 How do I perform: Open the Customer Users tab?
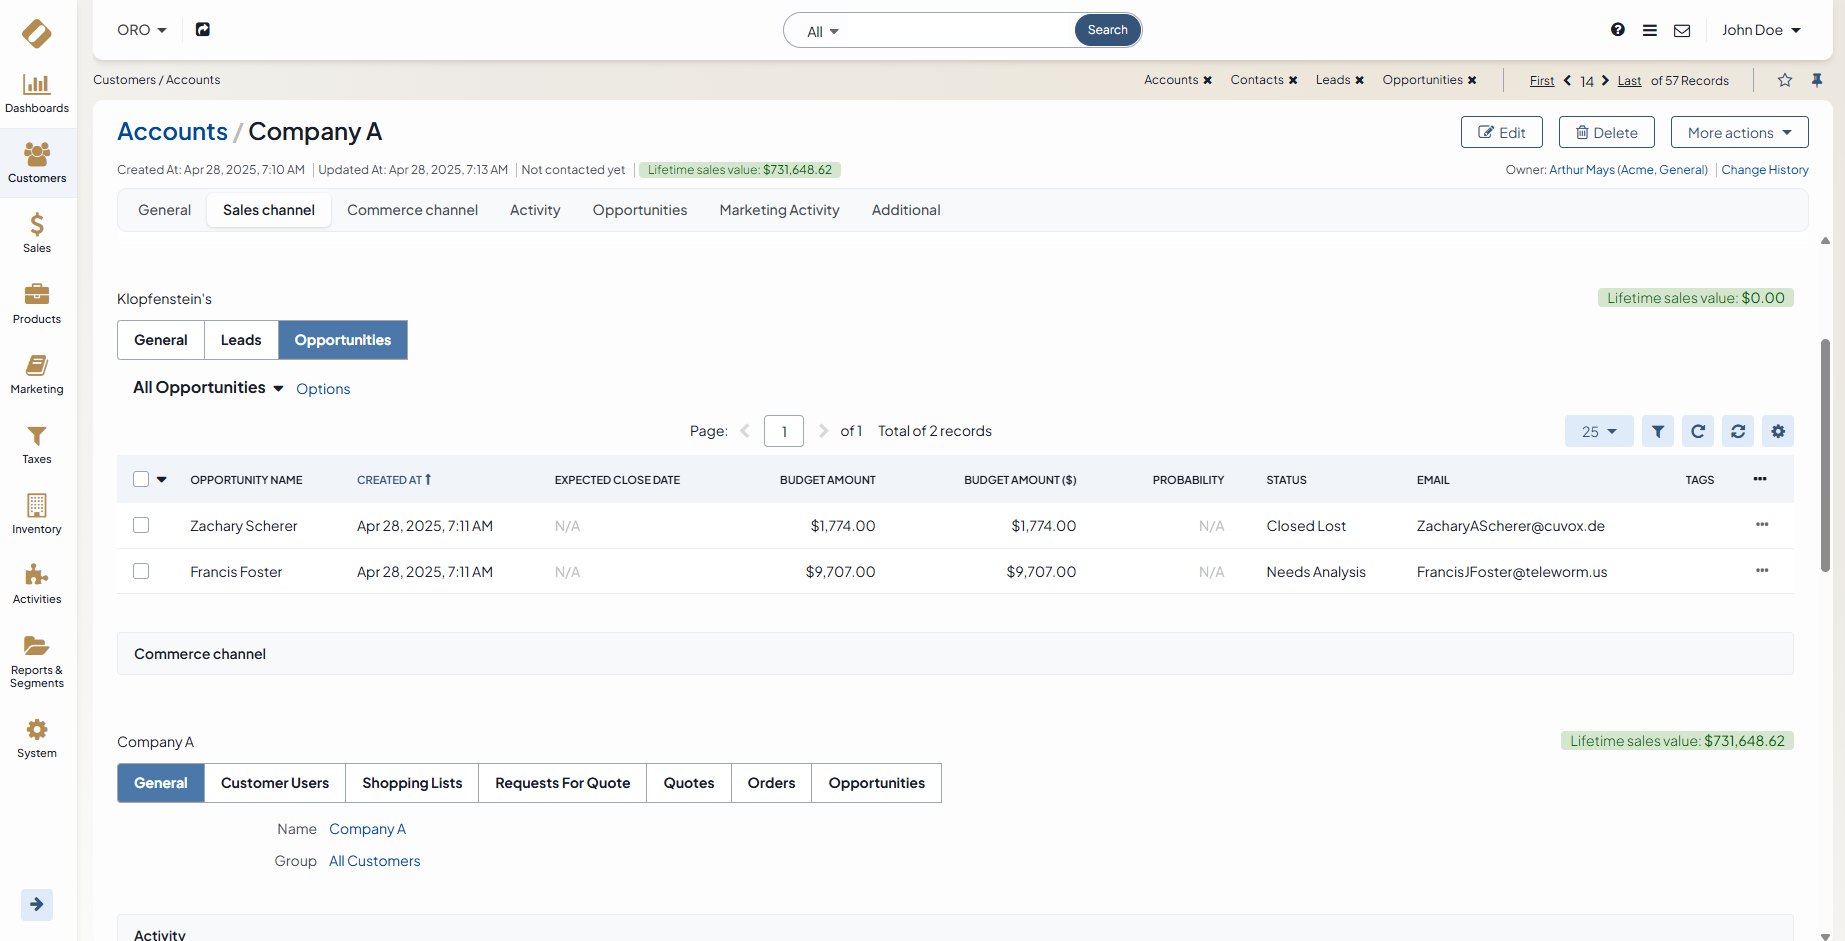275,783
